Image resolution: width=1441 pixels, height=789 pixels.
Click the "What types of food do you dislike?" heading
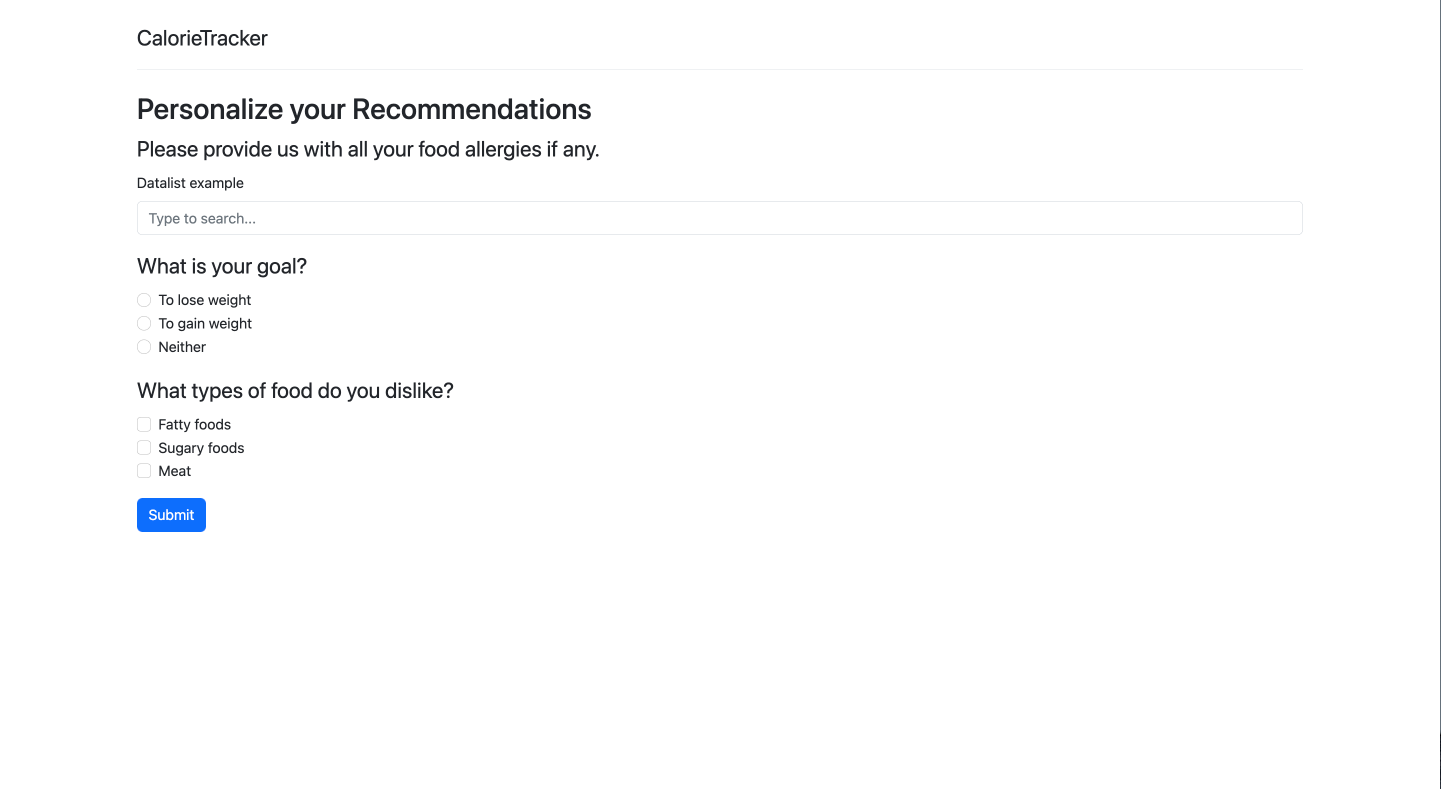[x=294, y=390]
